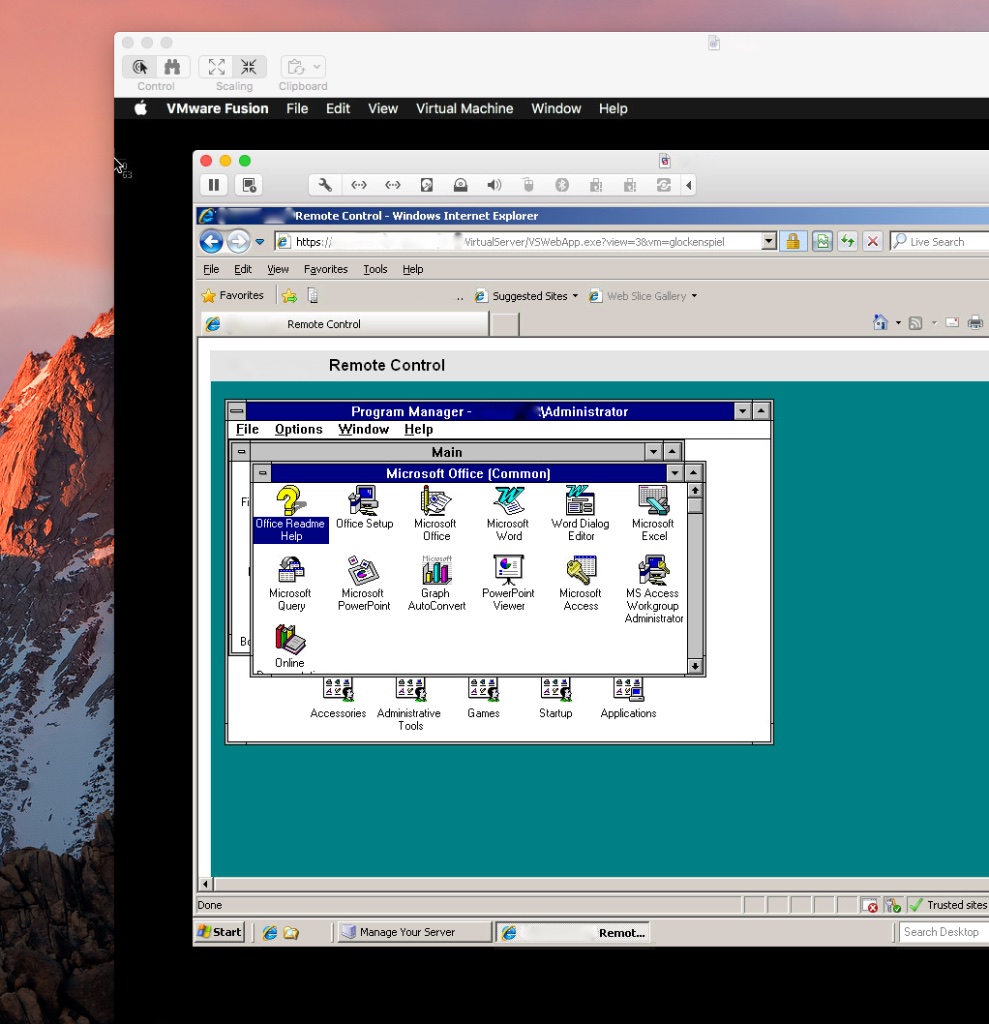Pause the virtual machine

pyautogui.click(x=213, y=185)
